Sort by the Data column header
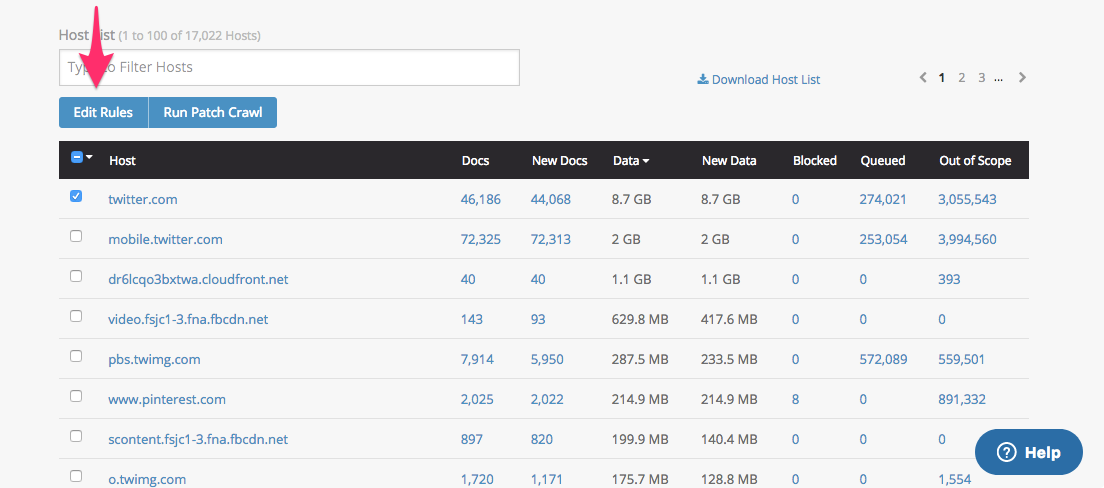 (630, 160)
